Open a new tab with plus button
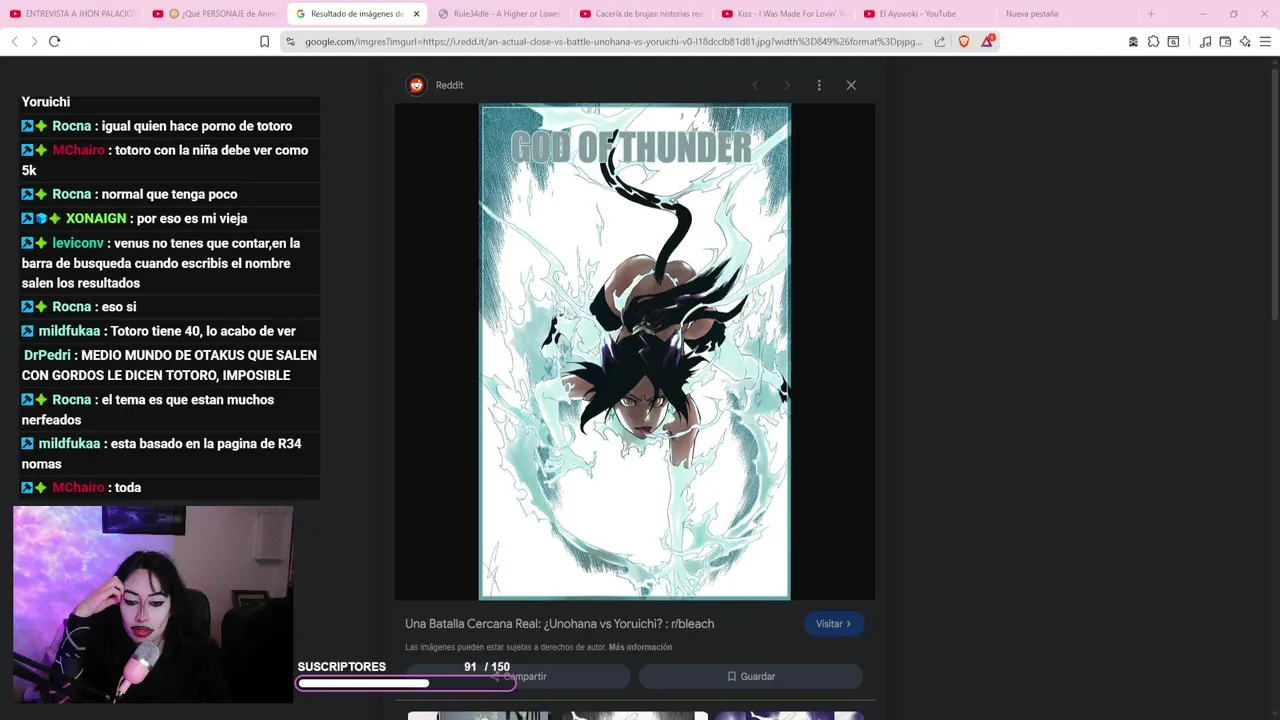This screenshot has width=1280, height=720. 1151,14
